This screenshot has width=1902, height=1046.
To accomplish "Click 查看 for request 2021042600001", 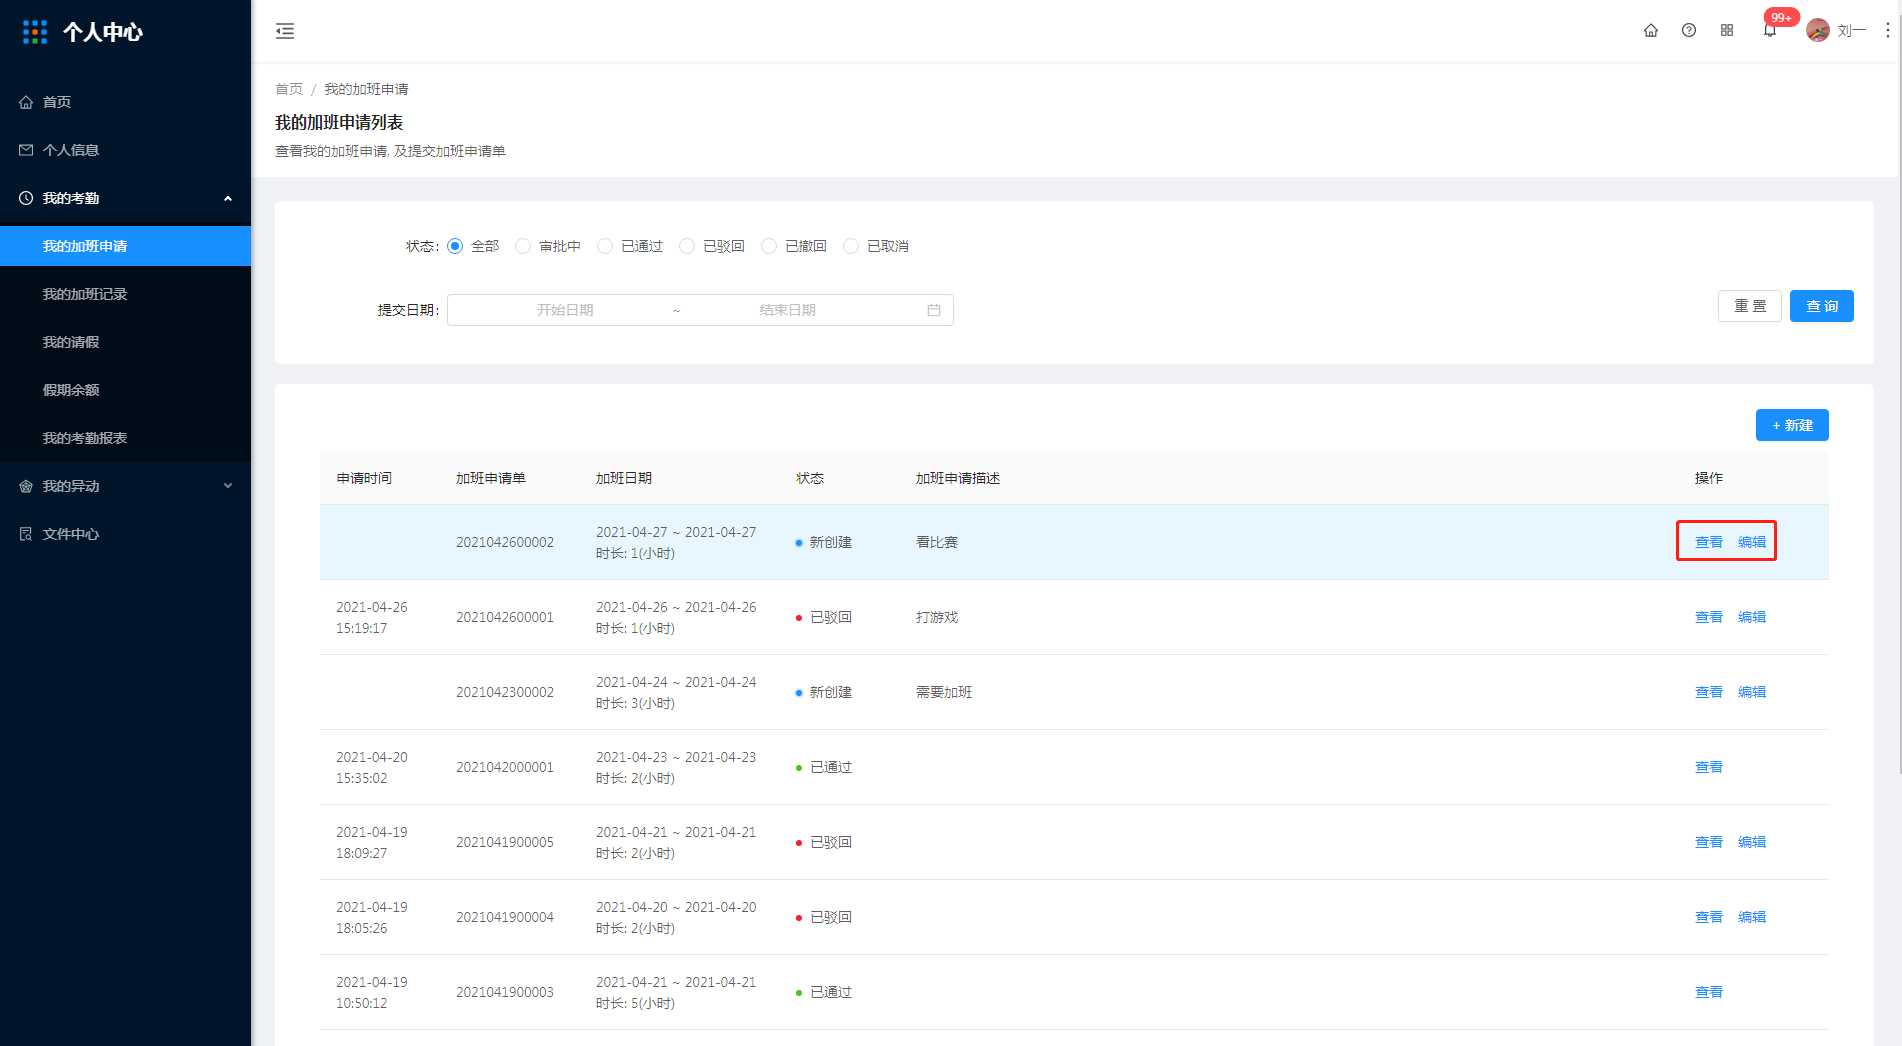I will (1709, 617).
